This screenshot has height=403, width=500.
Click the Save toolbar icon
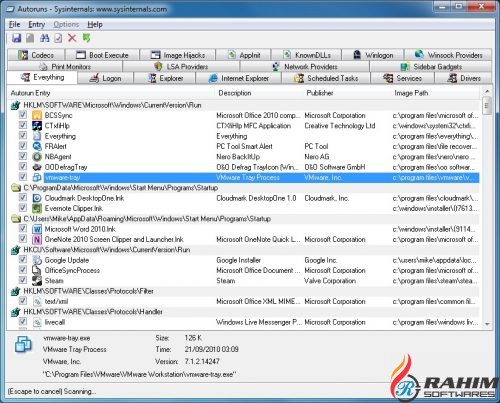click(16, 38)
